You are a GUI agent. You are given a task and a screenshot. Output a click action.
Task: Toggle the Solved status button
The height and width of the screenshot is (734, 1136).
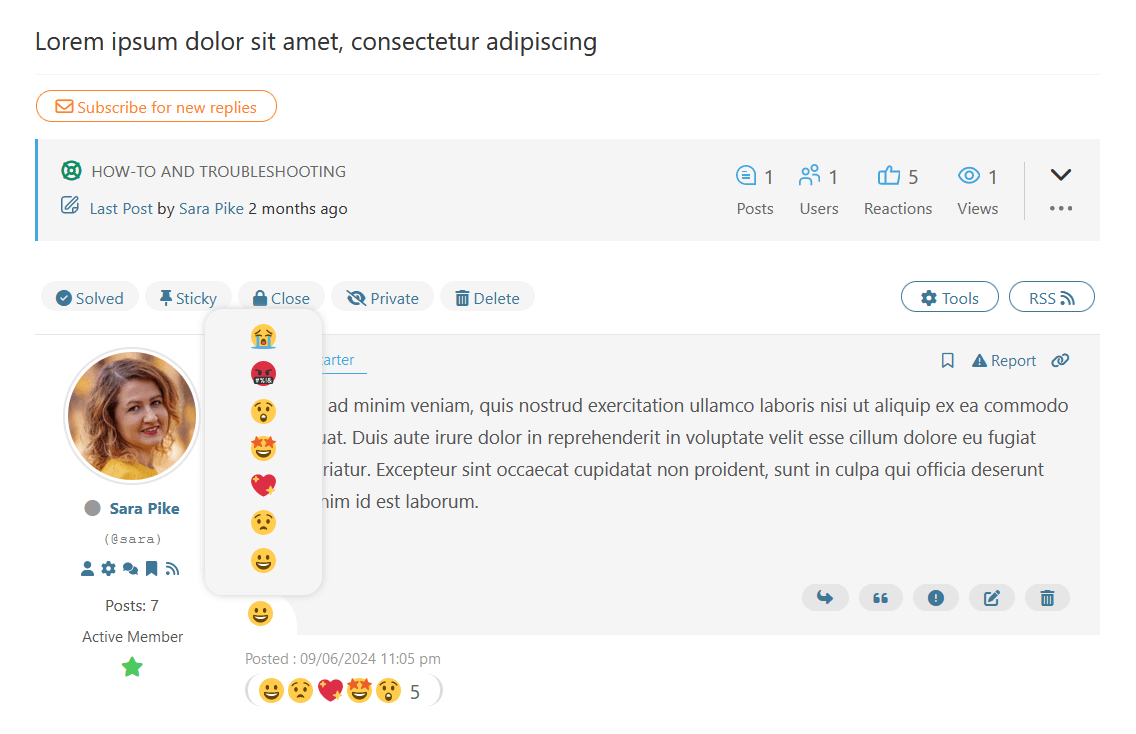[x=90, y=298]
